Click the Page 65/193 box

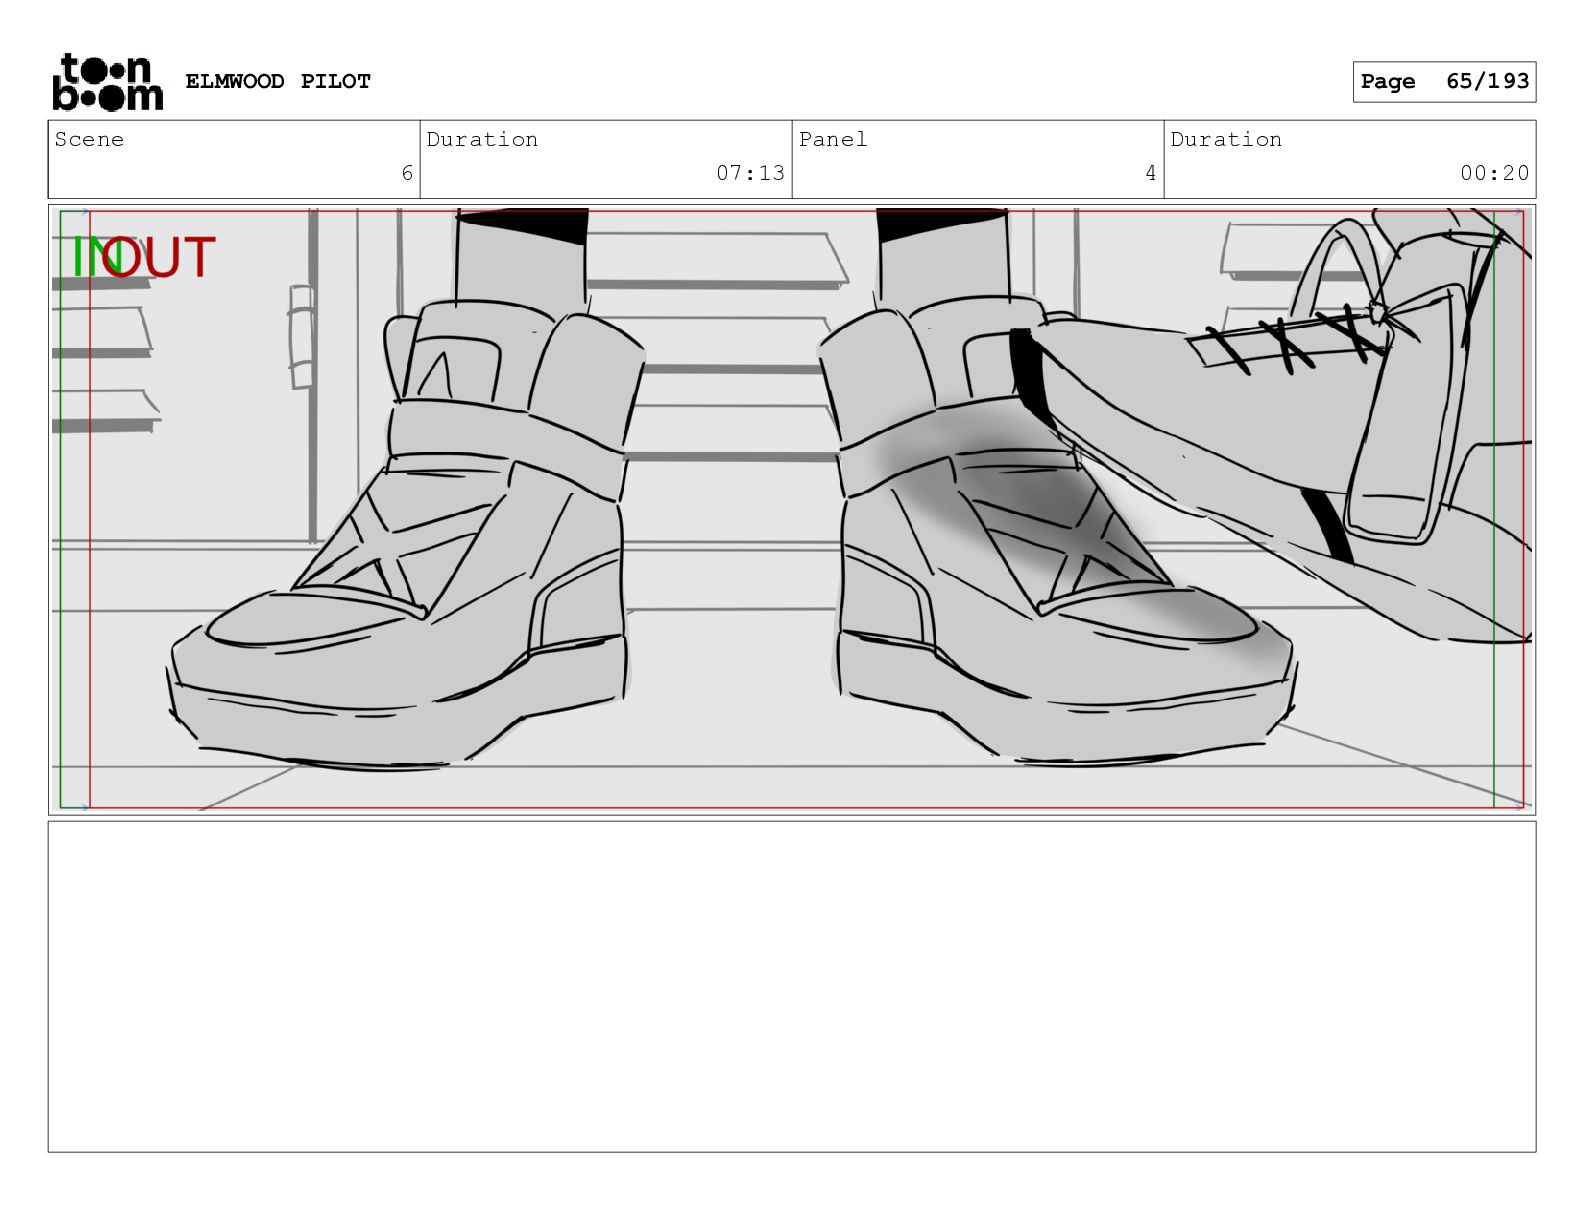(x=1444, y=82)
